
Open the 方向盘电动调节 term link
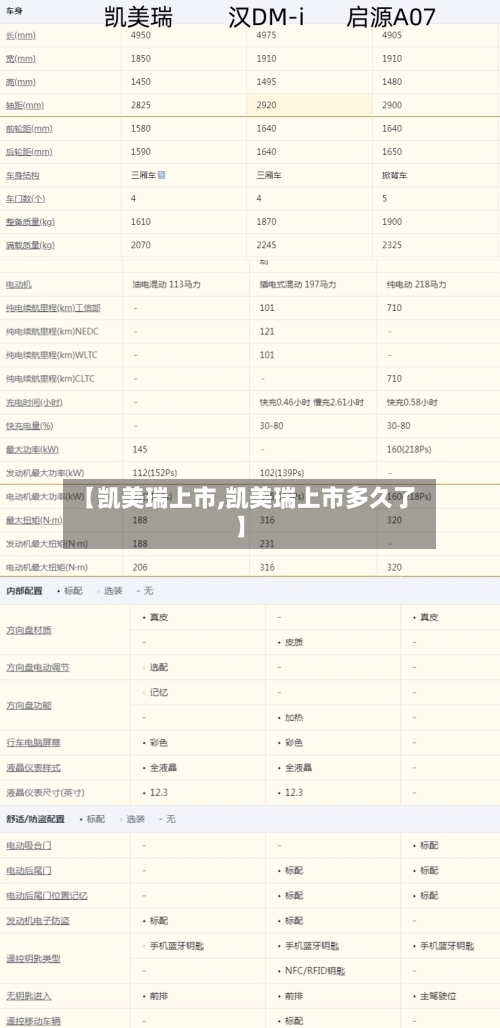[x=37, y=667]
